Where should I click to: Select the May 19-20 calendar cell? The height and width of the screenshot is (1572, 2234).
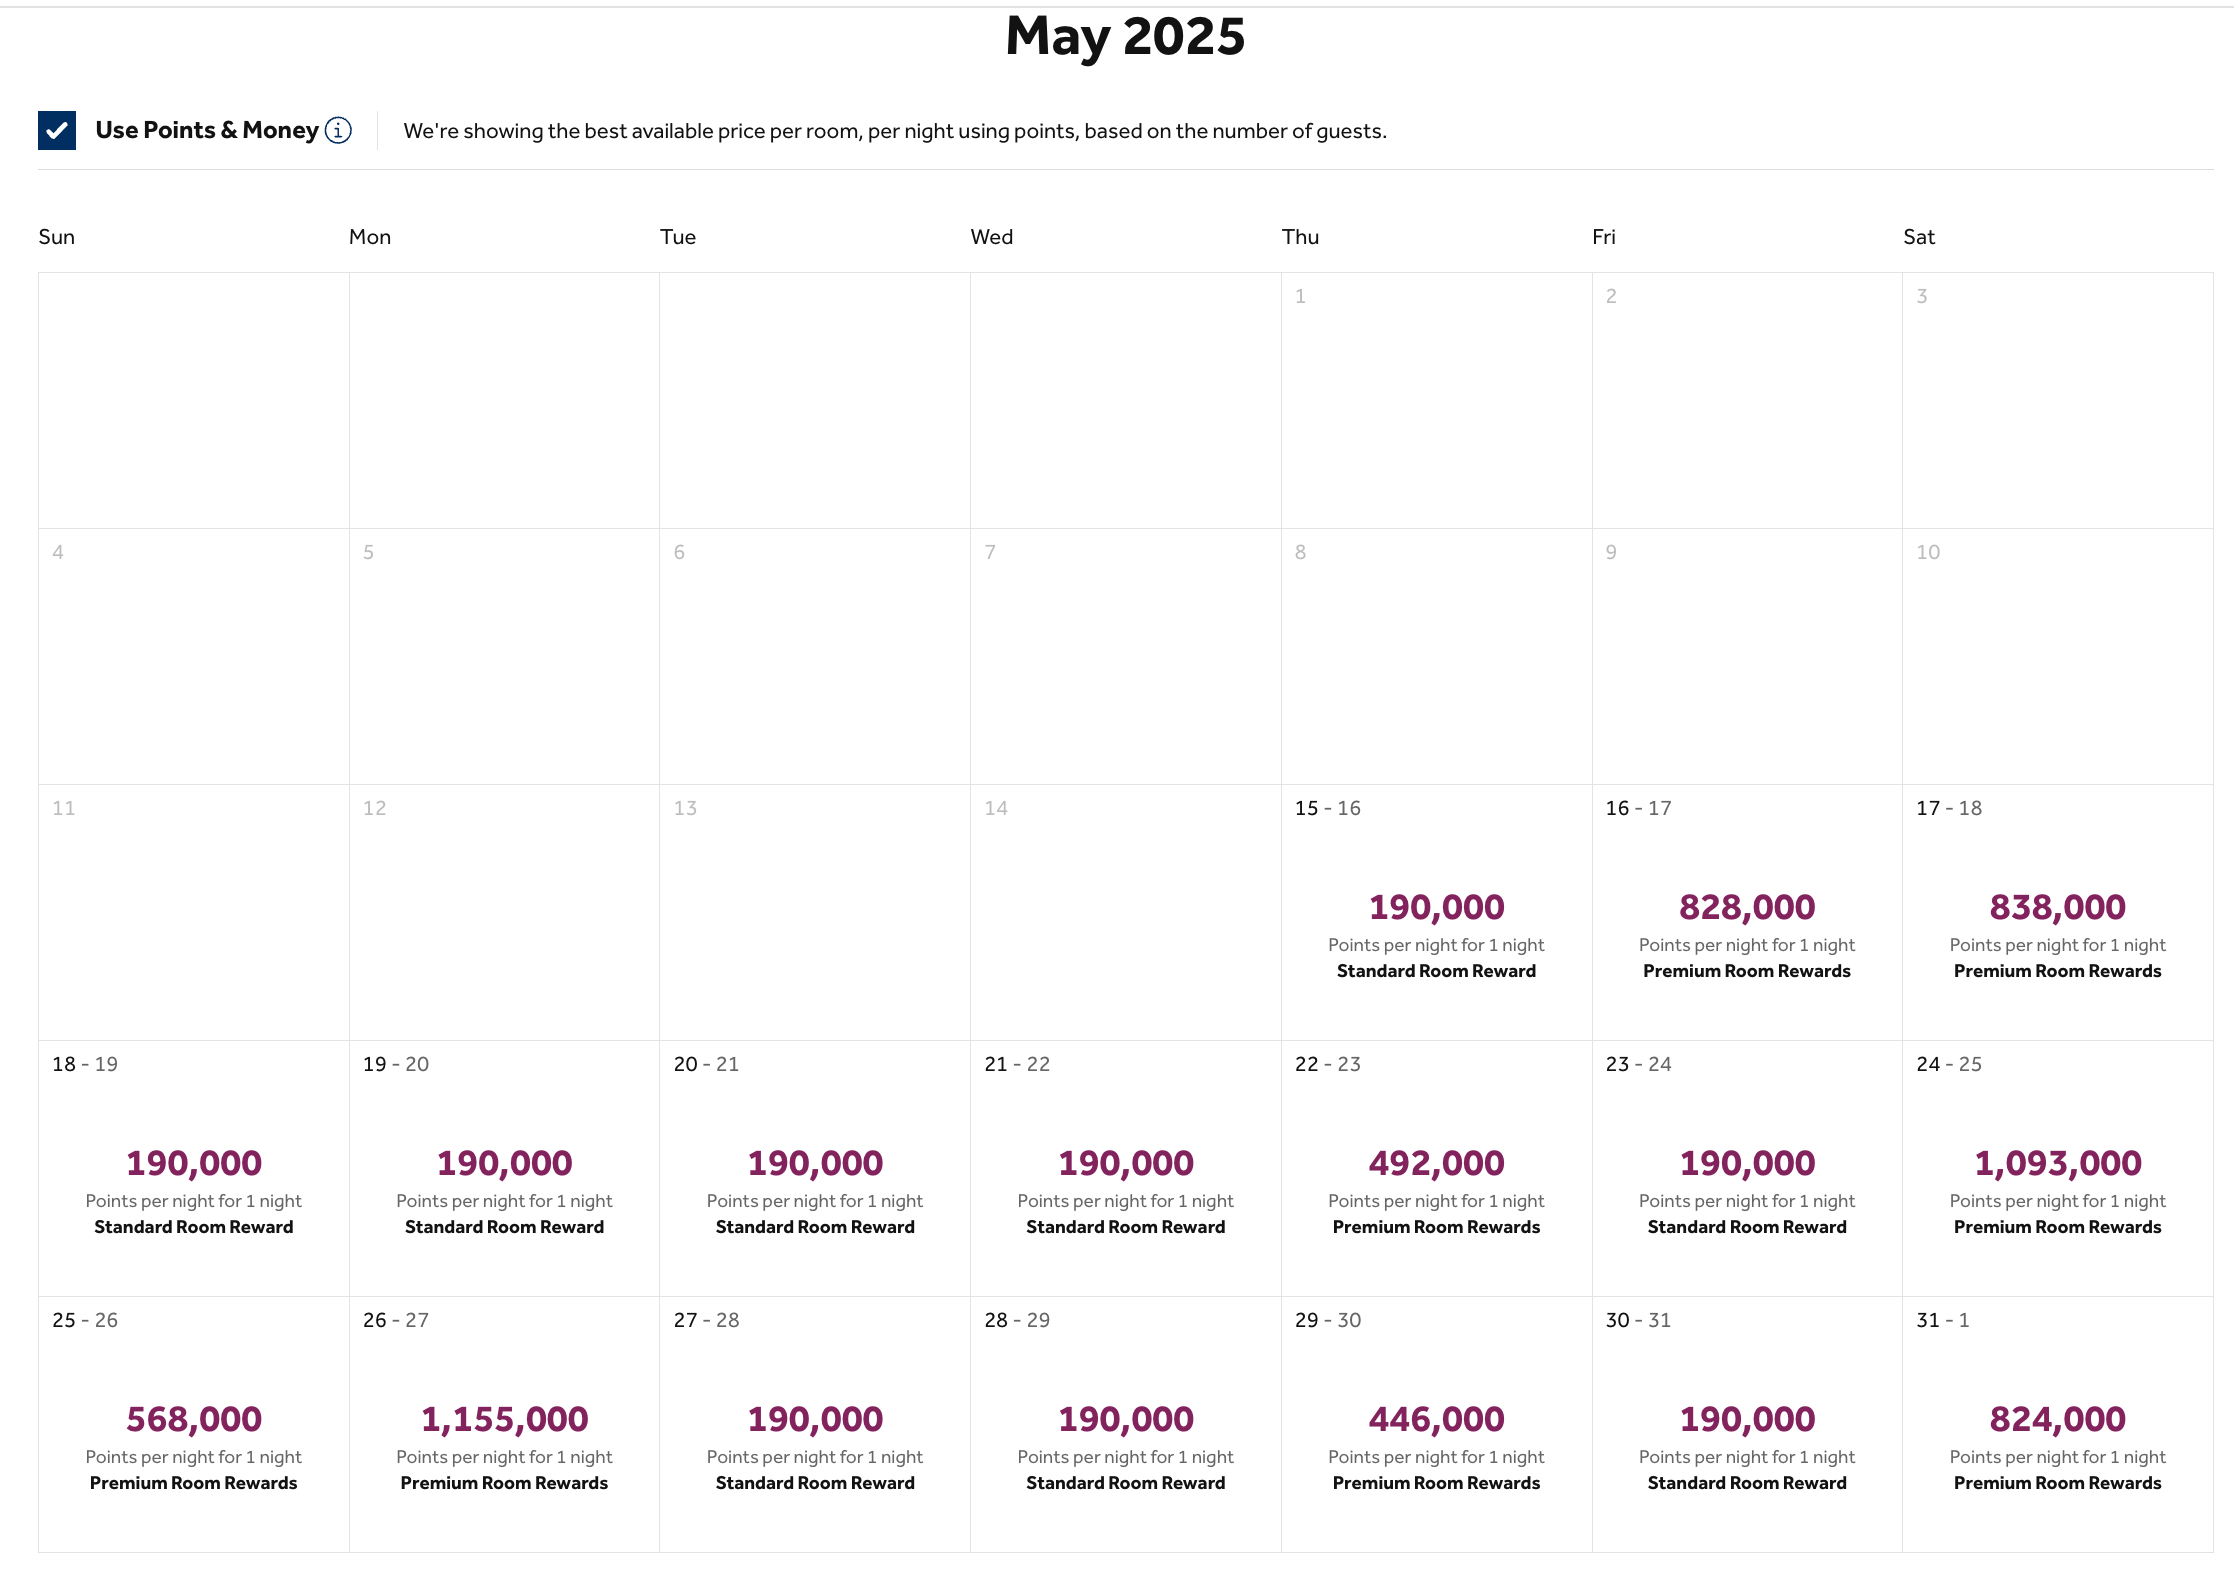tap(503, 1170)
